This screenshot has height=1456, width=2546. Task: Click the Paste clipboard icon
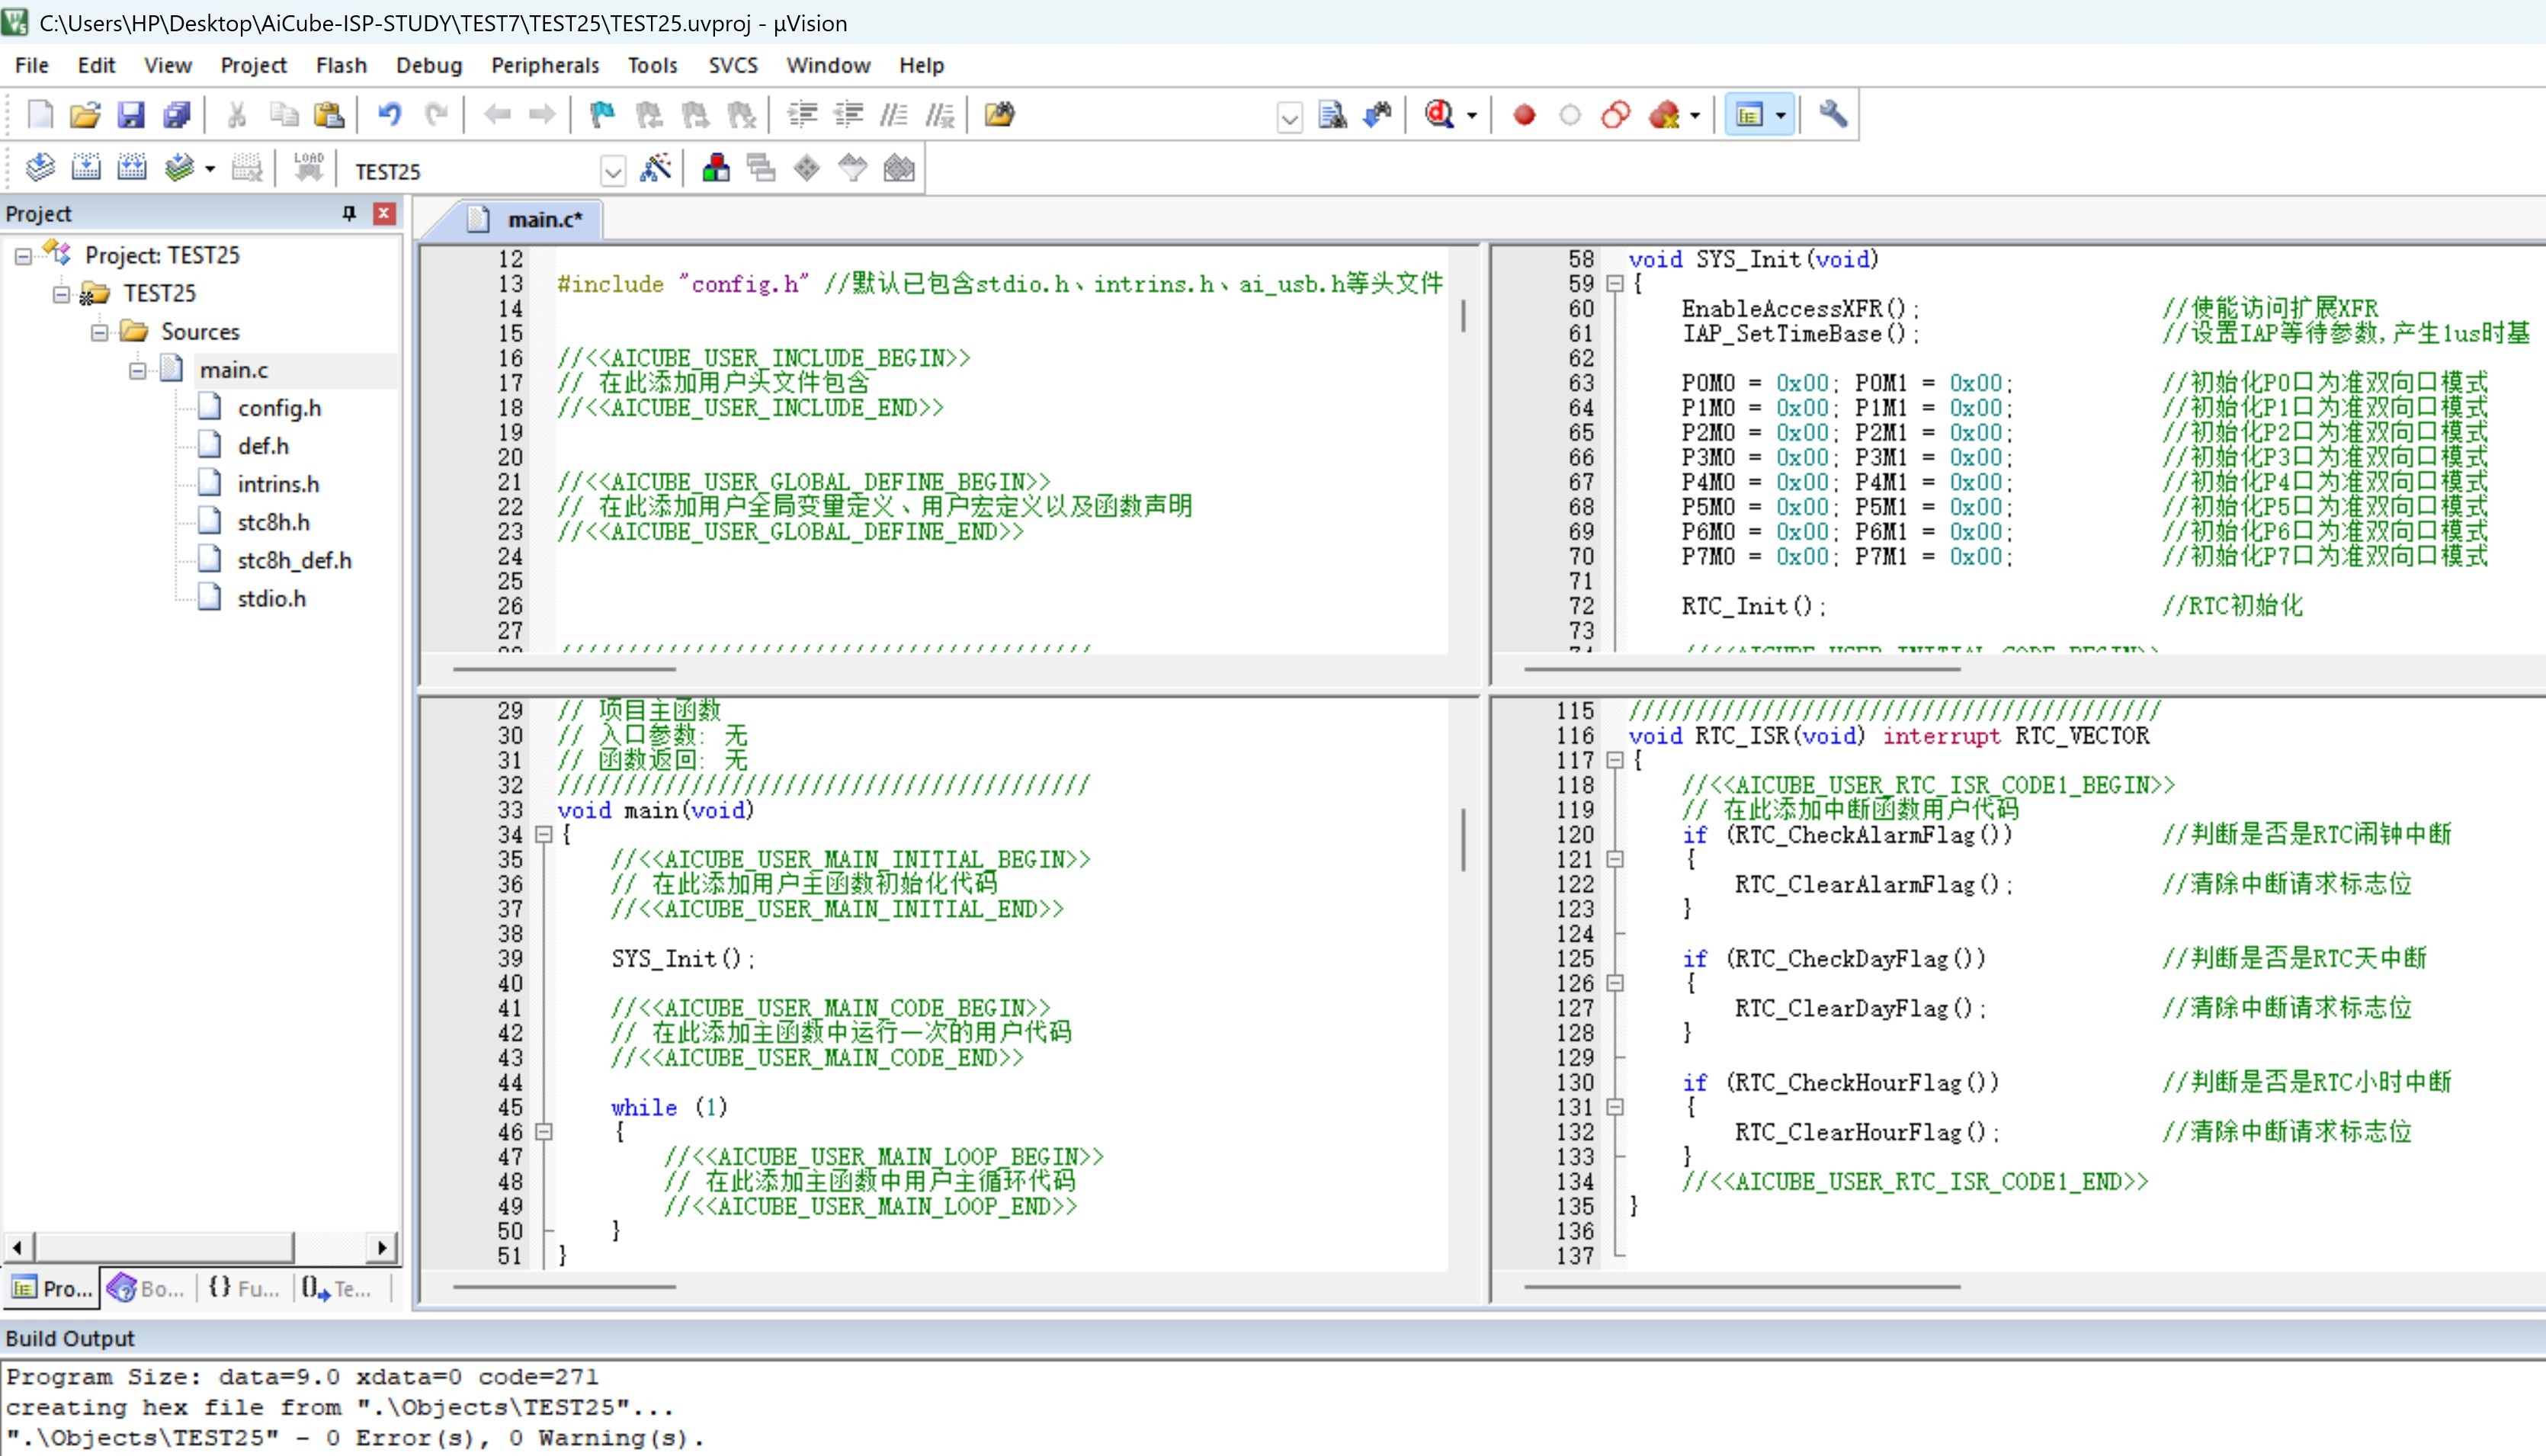coord(329,115)
